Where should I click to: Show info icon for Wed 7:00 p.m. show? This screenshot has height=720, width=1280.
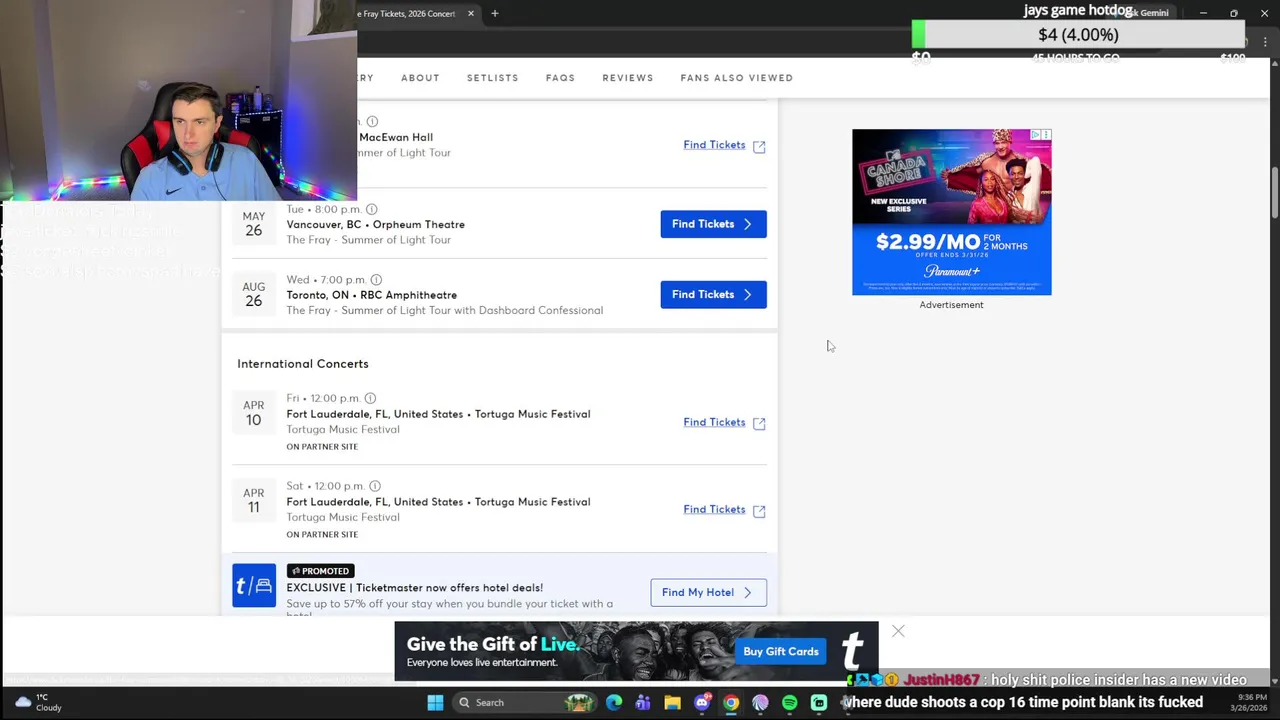(x=376, y=280)
